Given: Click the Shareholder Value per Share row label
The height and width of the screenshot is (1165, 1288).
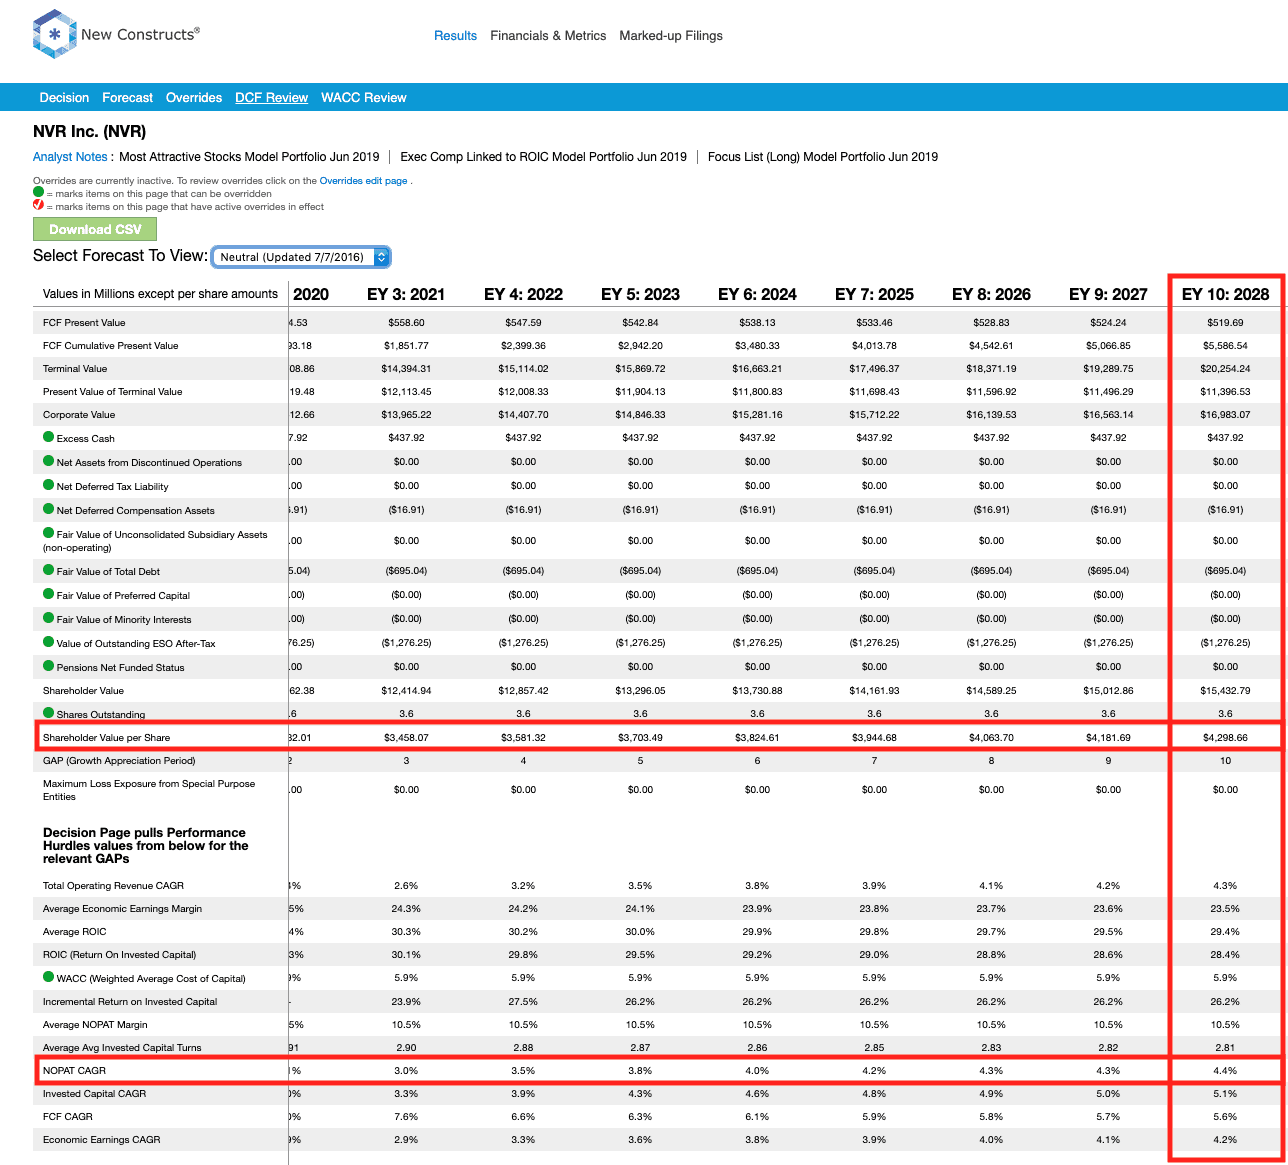Looking at the screenshot, I should click(x=106, y=737).
